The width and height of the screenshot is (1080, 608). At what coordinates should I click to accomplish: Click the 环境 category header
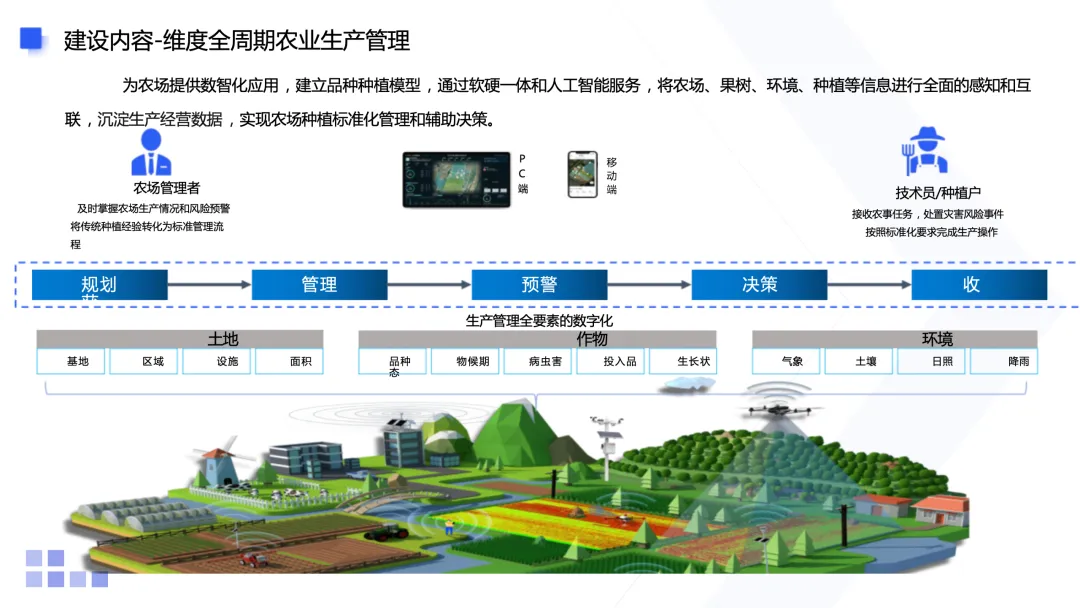pyautogui.click(x=895, y=339)
